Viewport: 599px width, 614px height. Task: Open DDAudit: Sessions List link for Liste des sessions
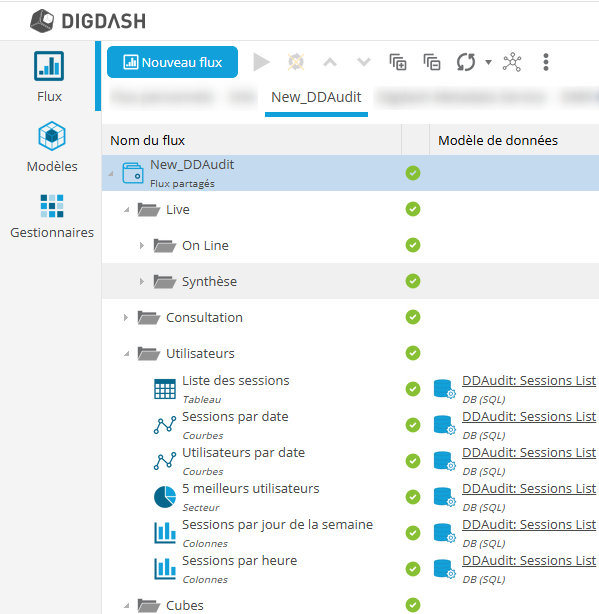[529, 381]
